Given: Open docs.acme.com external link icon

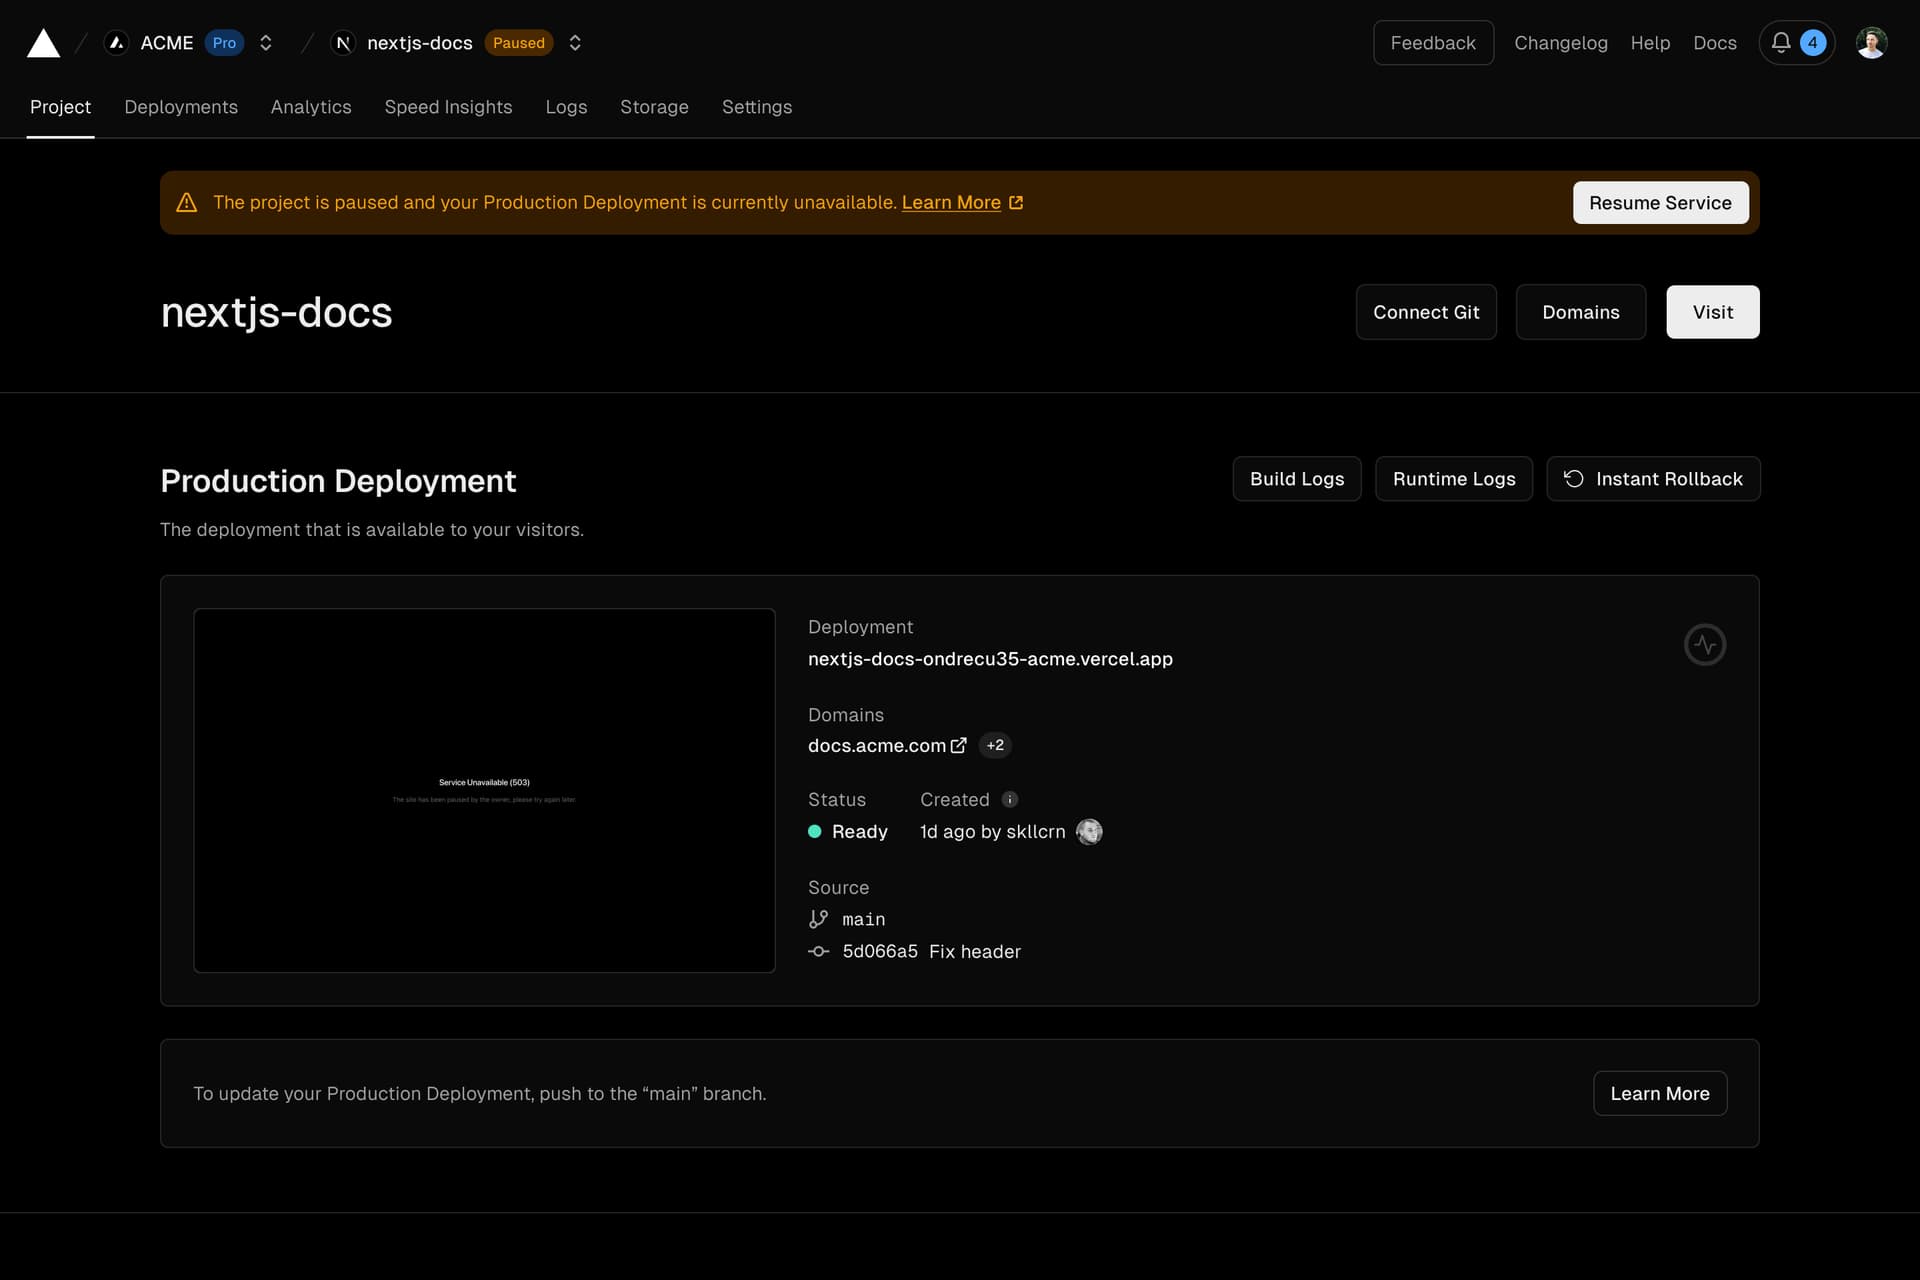Looking at the screenshot, I should [x=958, y=745].
